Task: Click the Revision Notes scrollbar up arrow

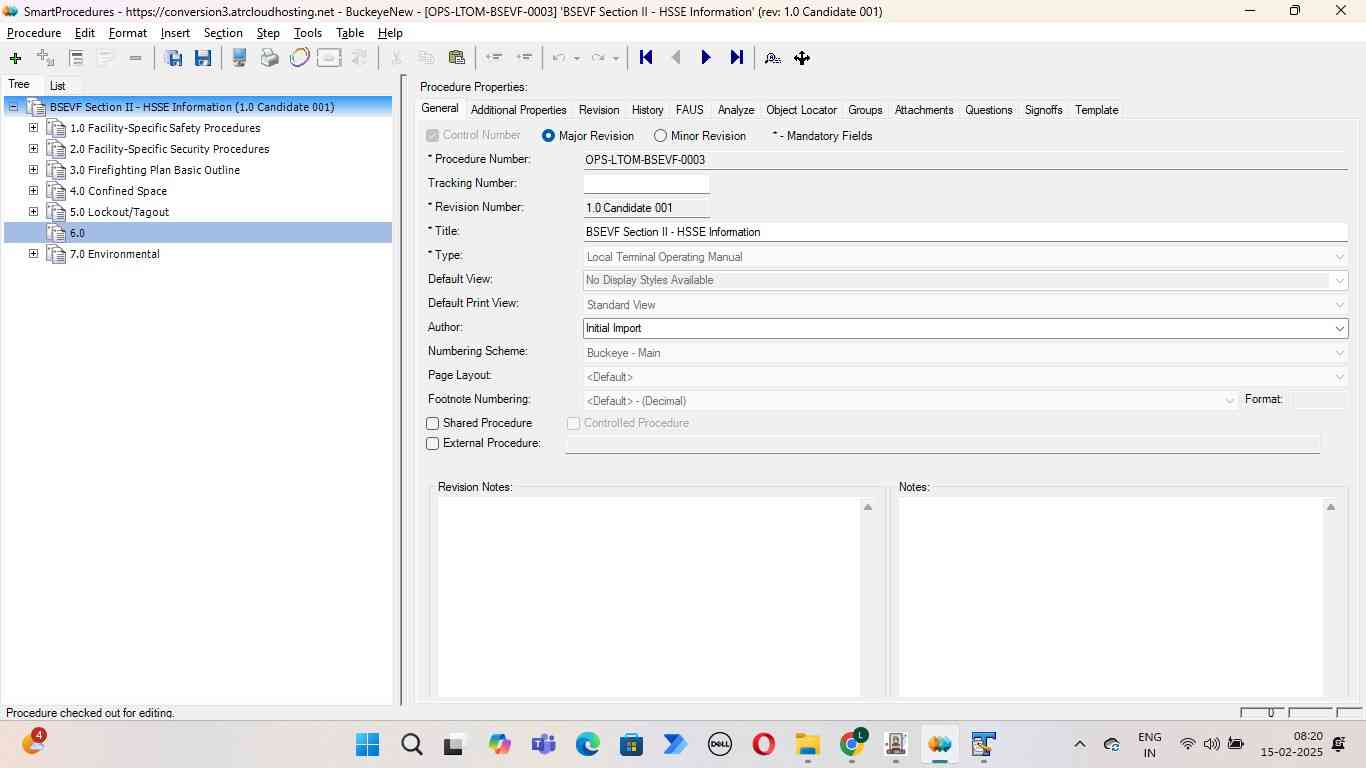Action: (x=868, y=507)
